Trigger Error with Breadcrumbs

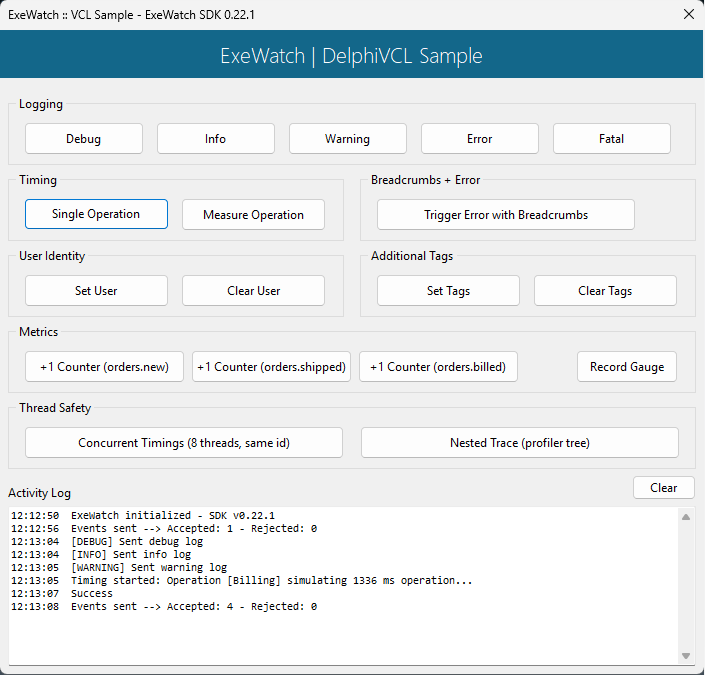pyautogui.click(x=506, y=215)
